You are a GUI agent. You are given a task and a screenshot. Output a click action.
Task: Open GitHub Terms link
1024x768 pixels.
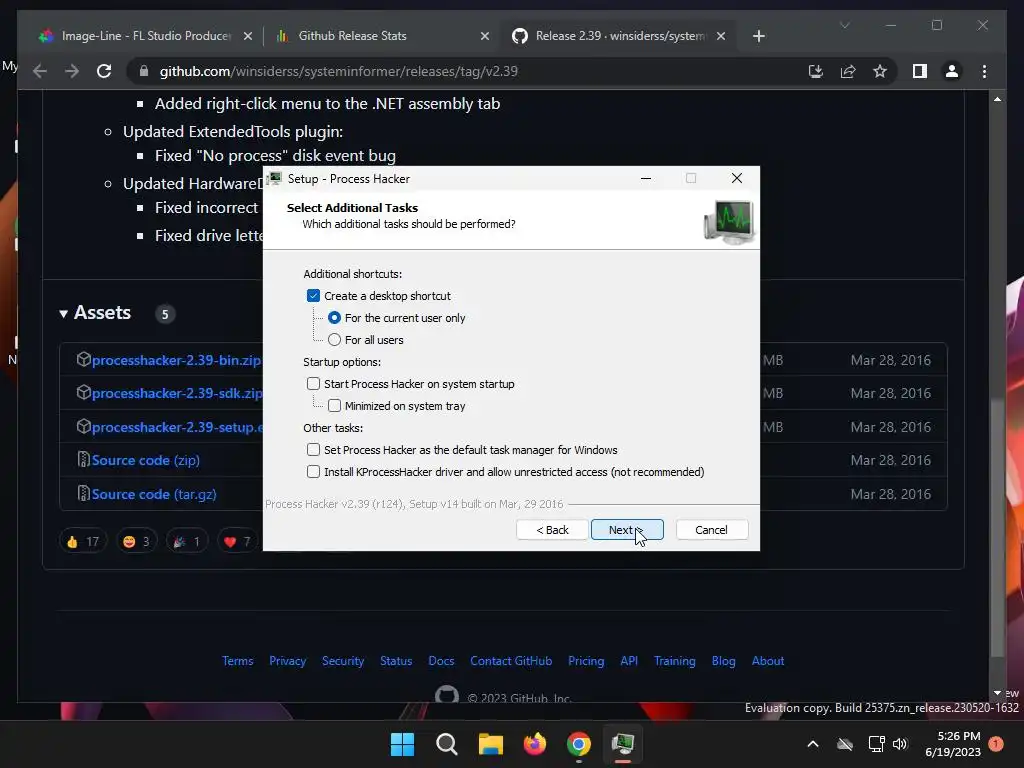(237, 661)
